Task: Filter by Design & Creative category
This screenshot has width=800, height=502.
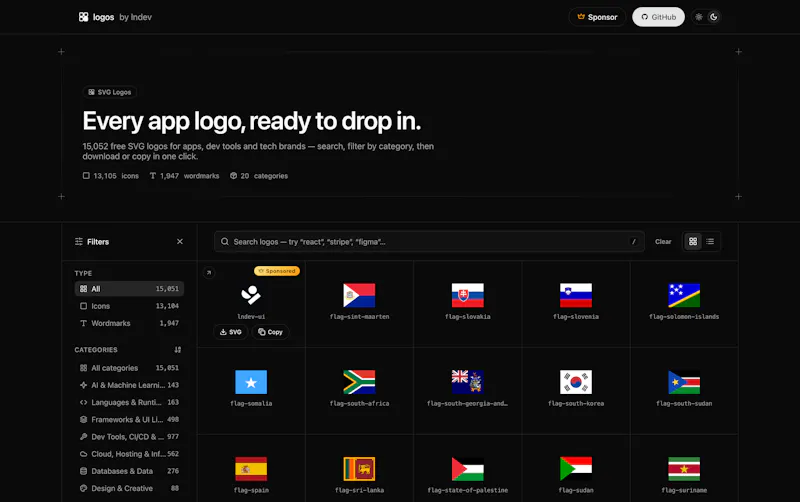Action: (x=129, y=488)
